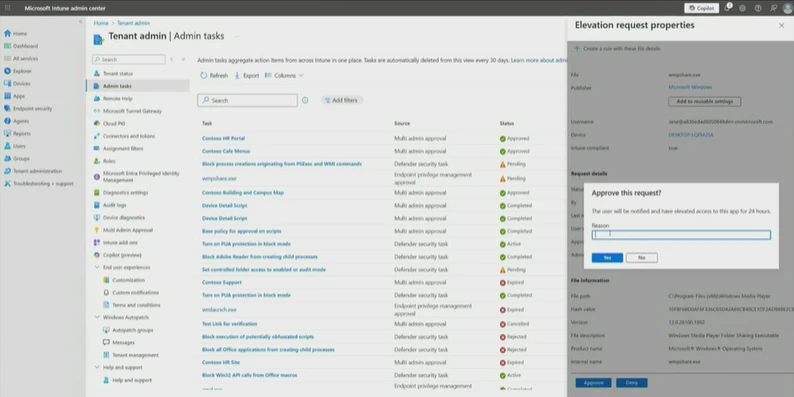Click the Task column header
Viewport: 794px width, 397px height.
click(207, 124)
